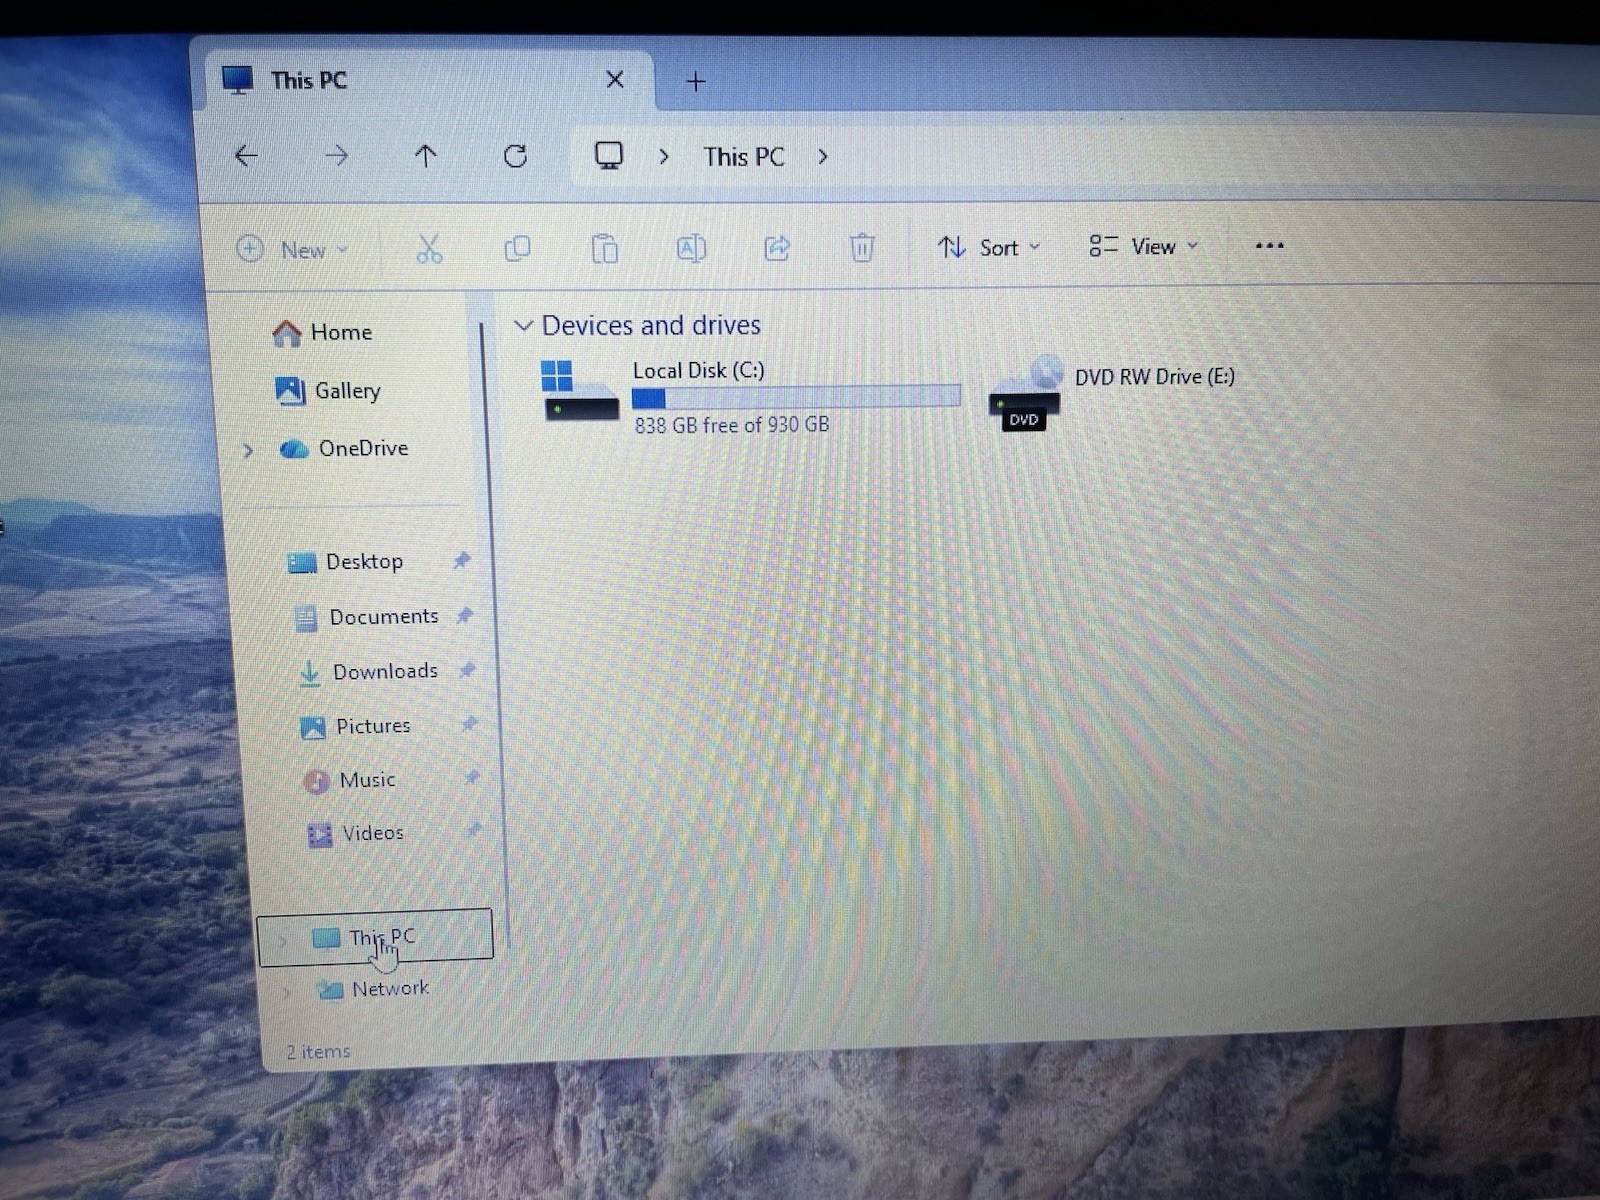Click the 838 GB free of 930 GB text
Image resolution: width=1600 pixels, height=1200 pixels.
click(731, 425)
